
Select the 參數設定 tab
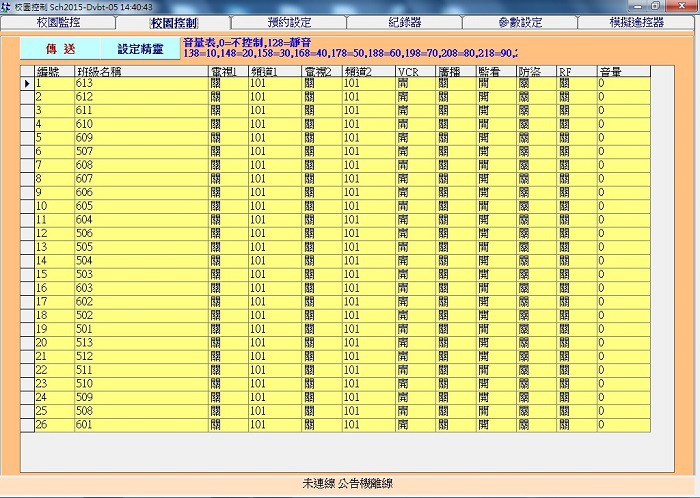[519, 22]
